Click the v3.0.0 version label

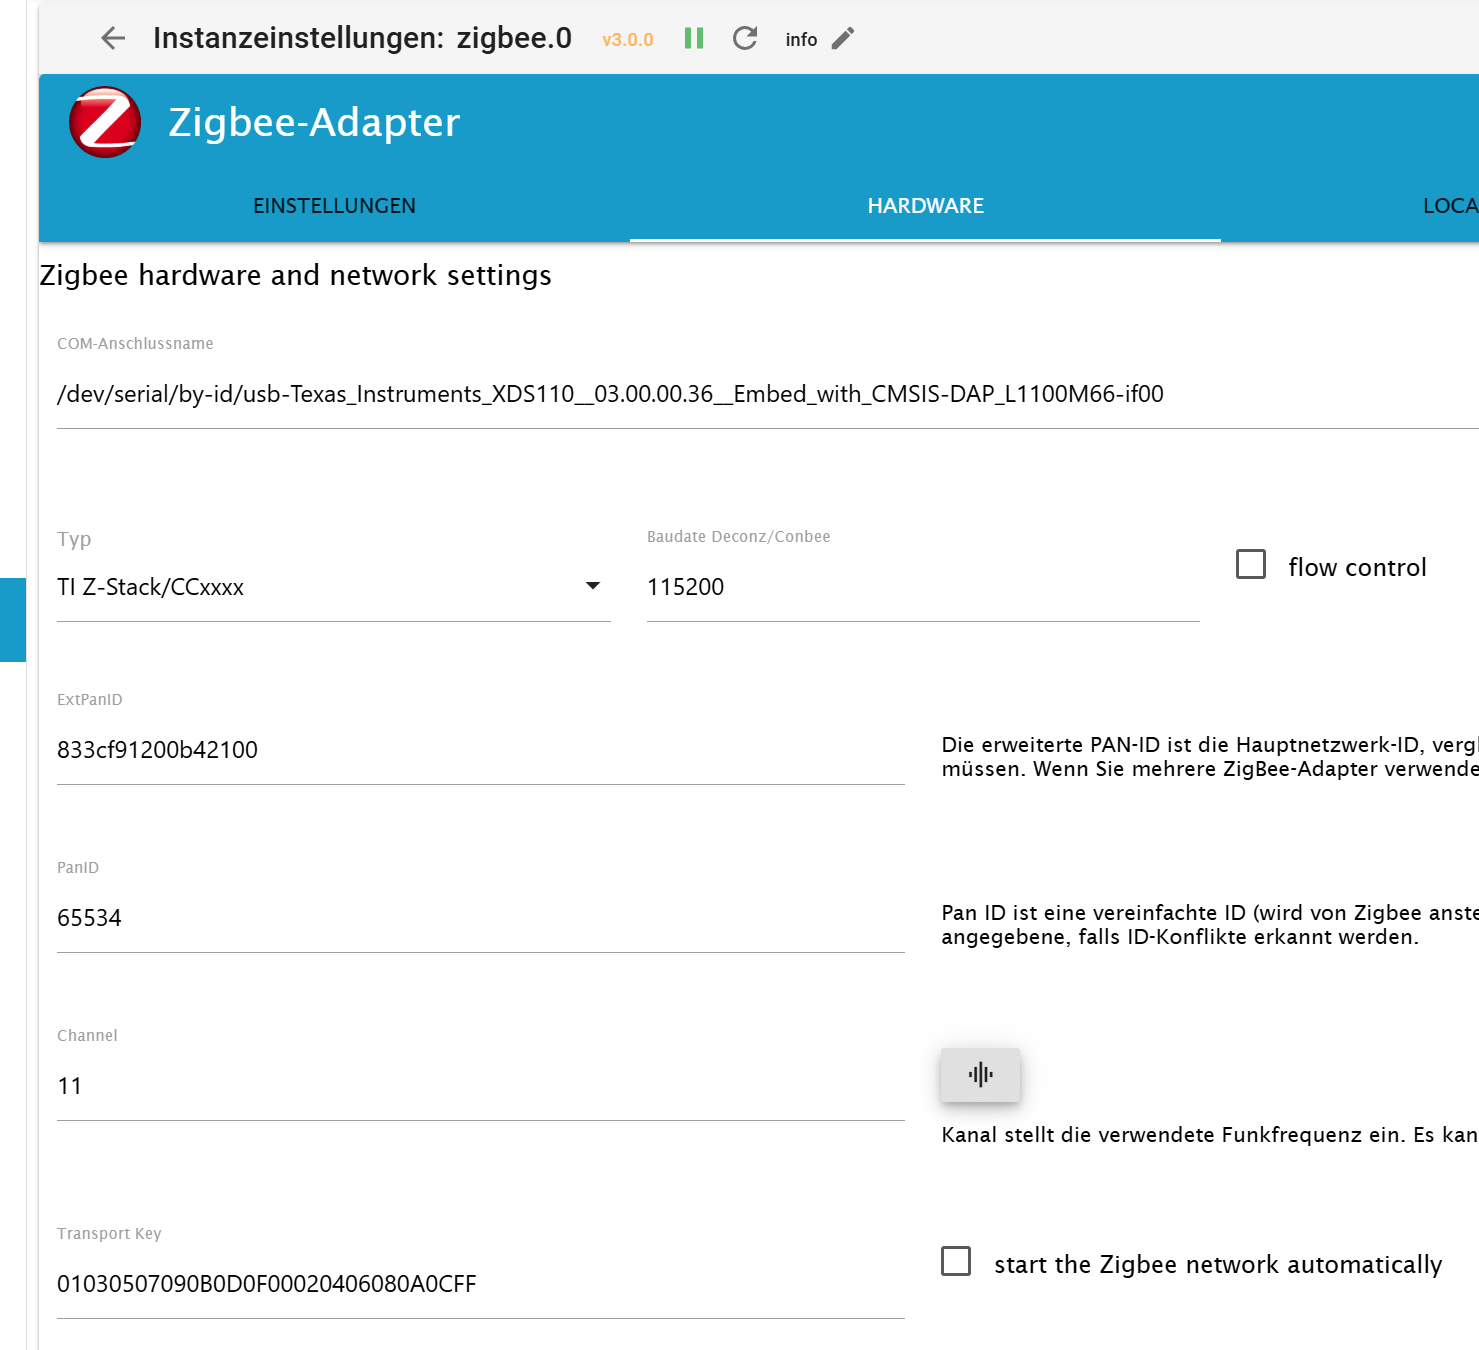pos(627,40)
